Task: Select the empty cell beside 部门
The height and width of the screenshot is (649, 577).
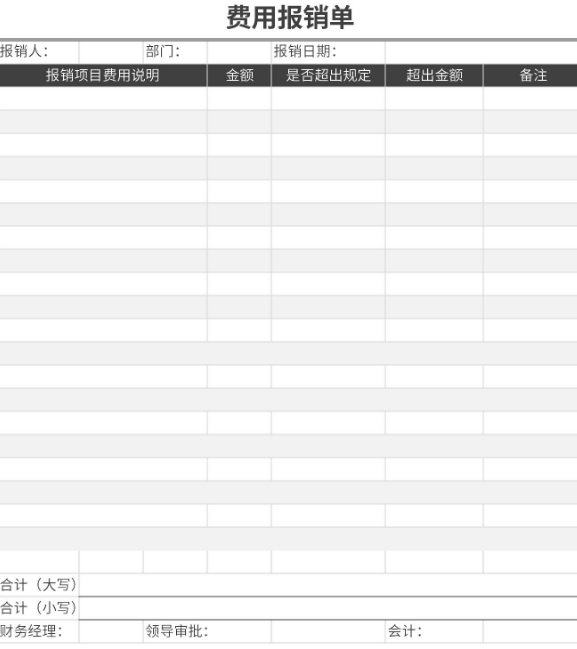Action: click(239, 52)
